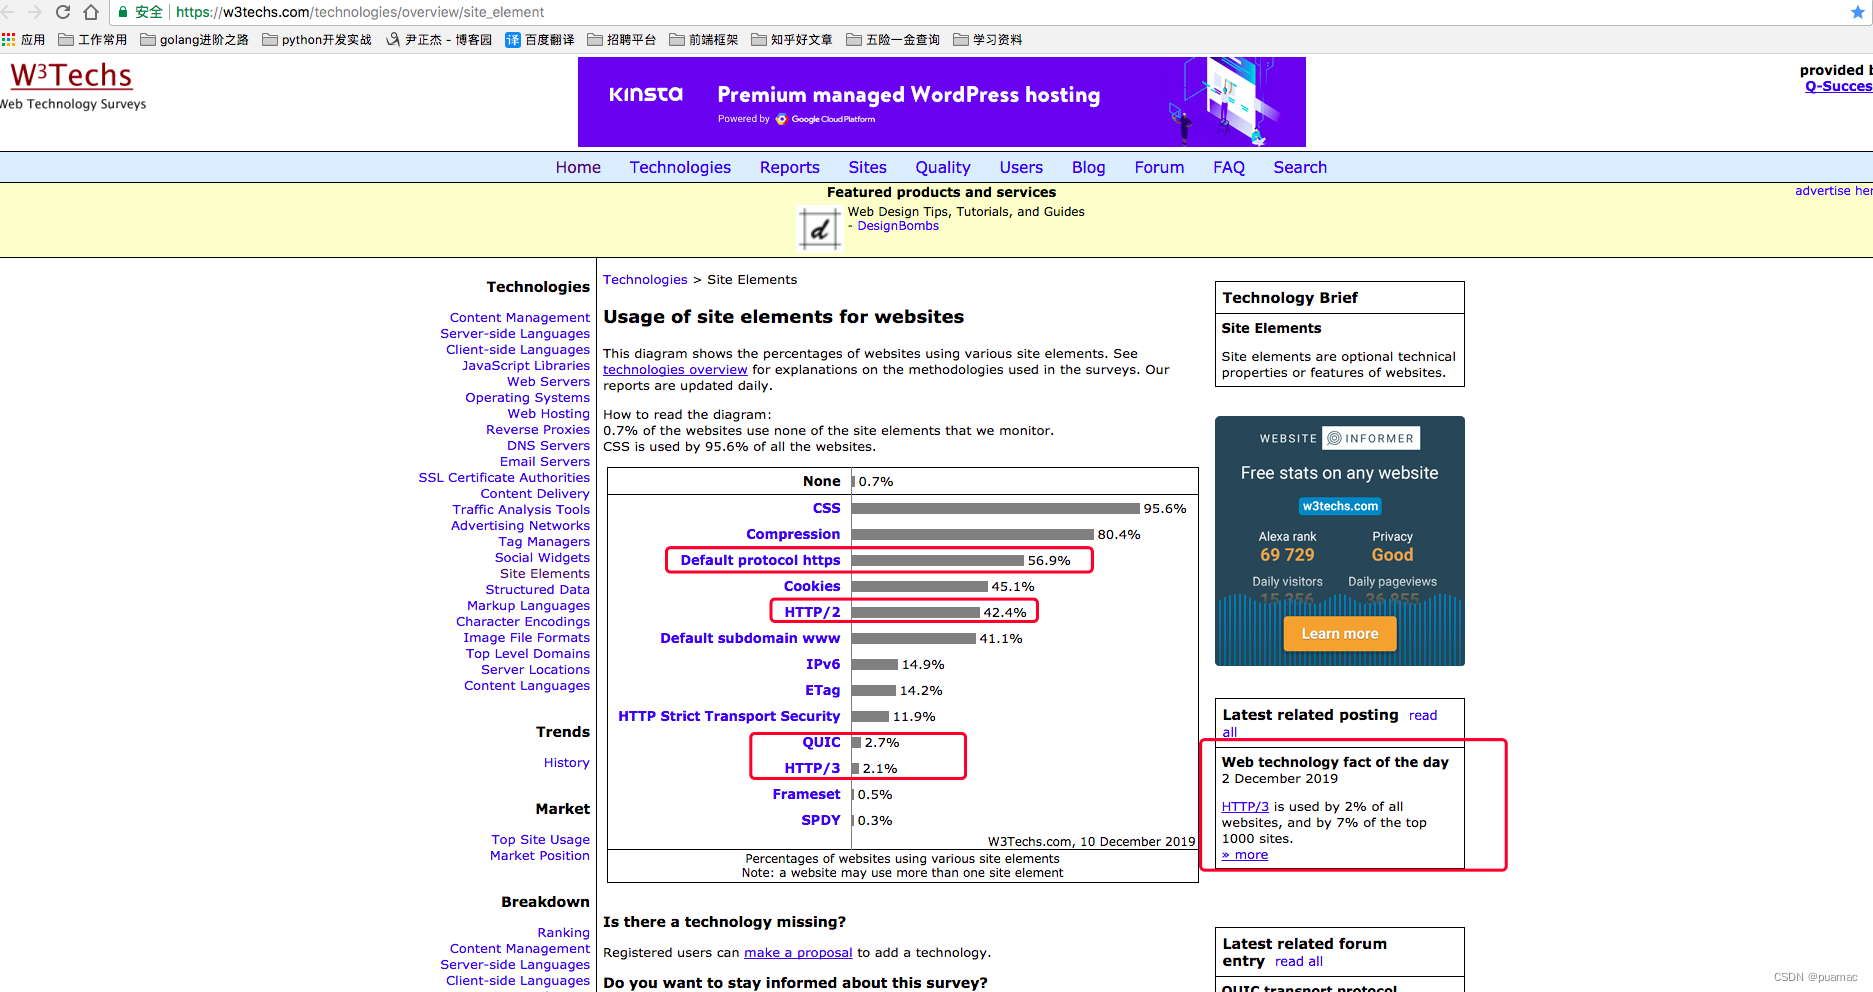Click the browser reload icon
This screenshot has width=1873, height=992.
click(x=63, y=12)
